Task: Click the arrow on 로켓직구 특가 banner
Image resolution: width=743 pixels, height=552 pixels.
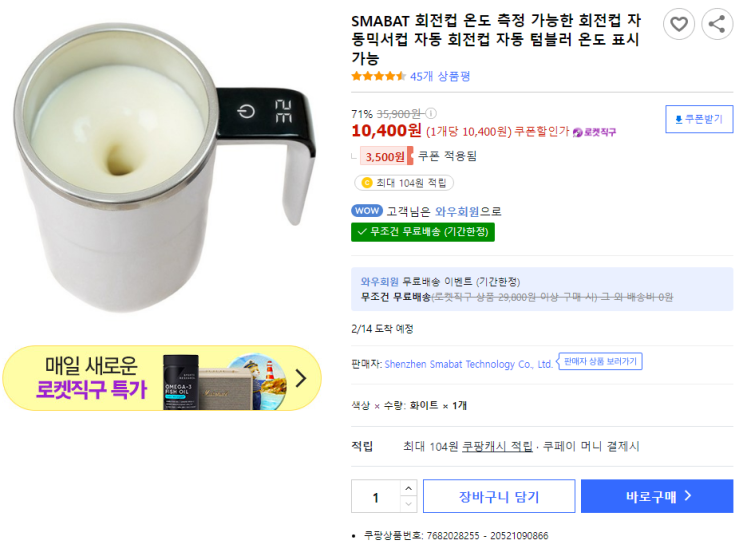Action: (301, 378)
